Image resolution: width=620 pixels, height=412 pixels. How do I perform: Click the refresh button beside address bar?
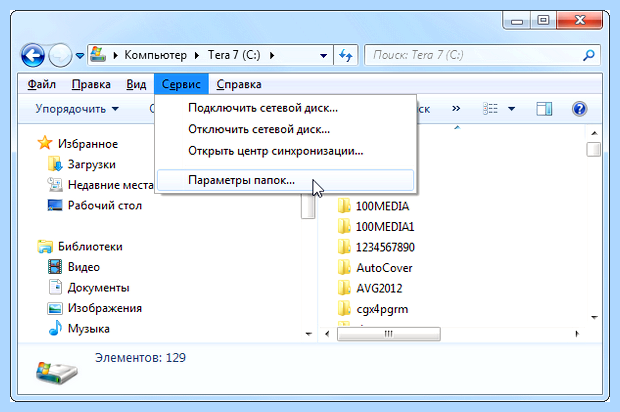346,55
